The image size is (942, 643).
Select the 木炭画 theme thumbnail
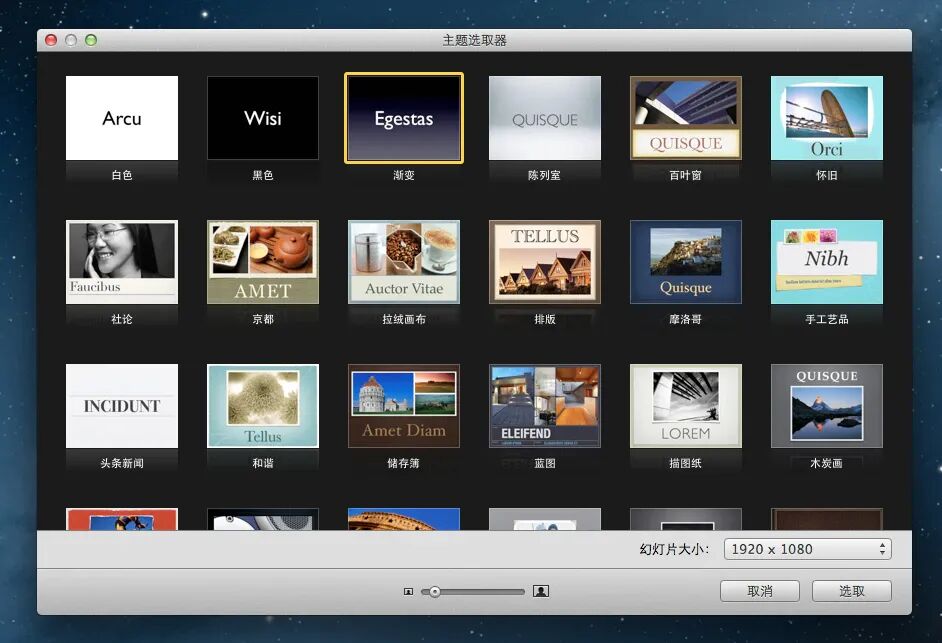pyautogui.click(x=827, y=406)
